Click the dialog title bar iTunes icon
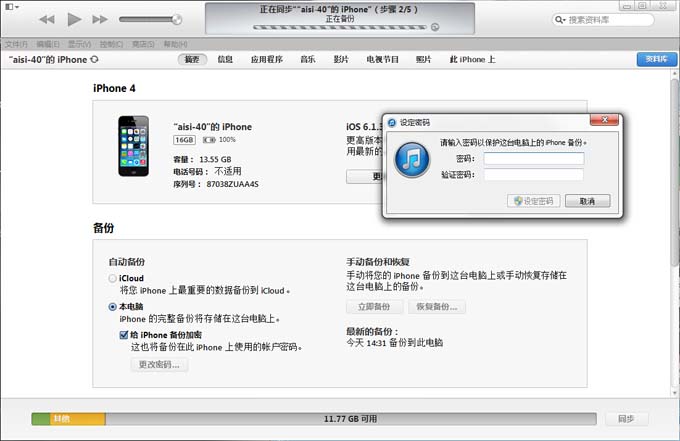680x441 pixels. pyautogui.click(x=392, y=123)
